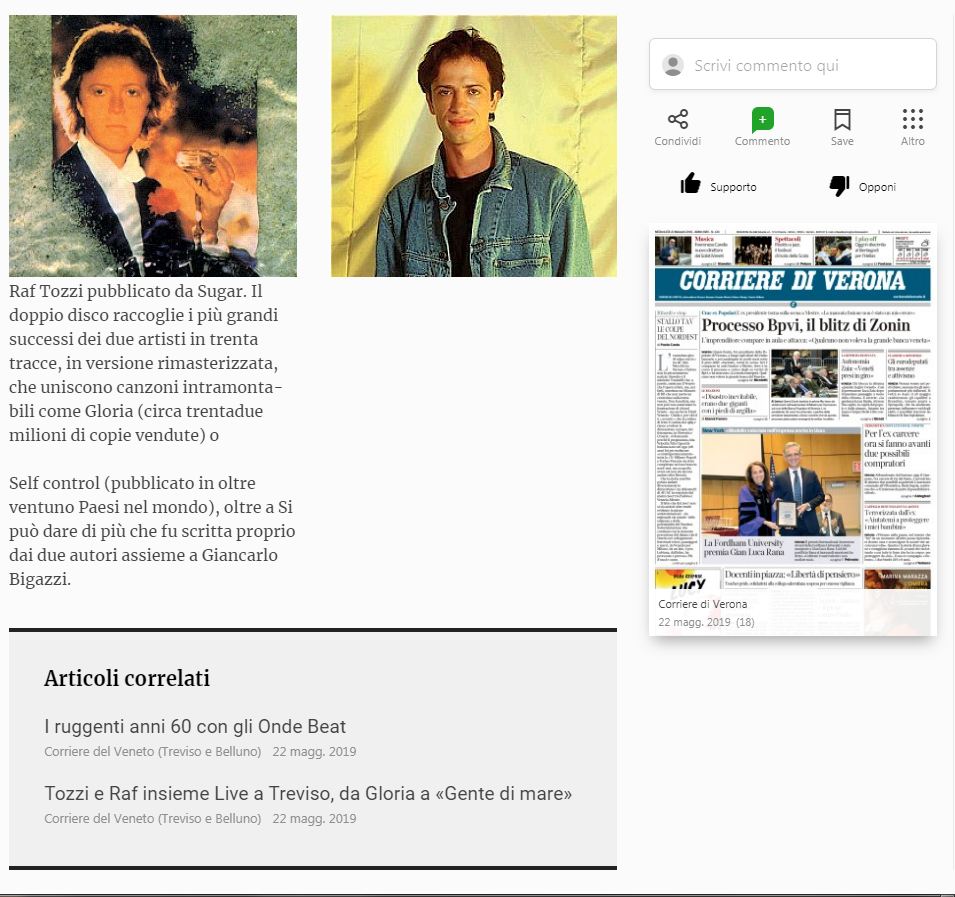Open 'Tozzi e Raf insieme Live a Treviso' article
This screenshot has height=897, width=955.
pos(308,793)
